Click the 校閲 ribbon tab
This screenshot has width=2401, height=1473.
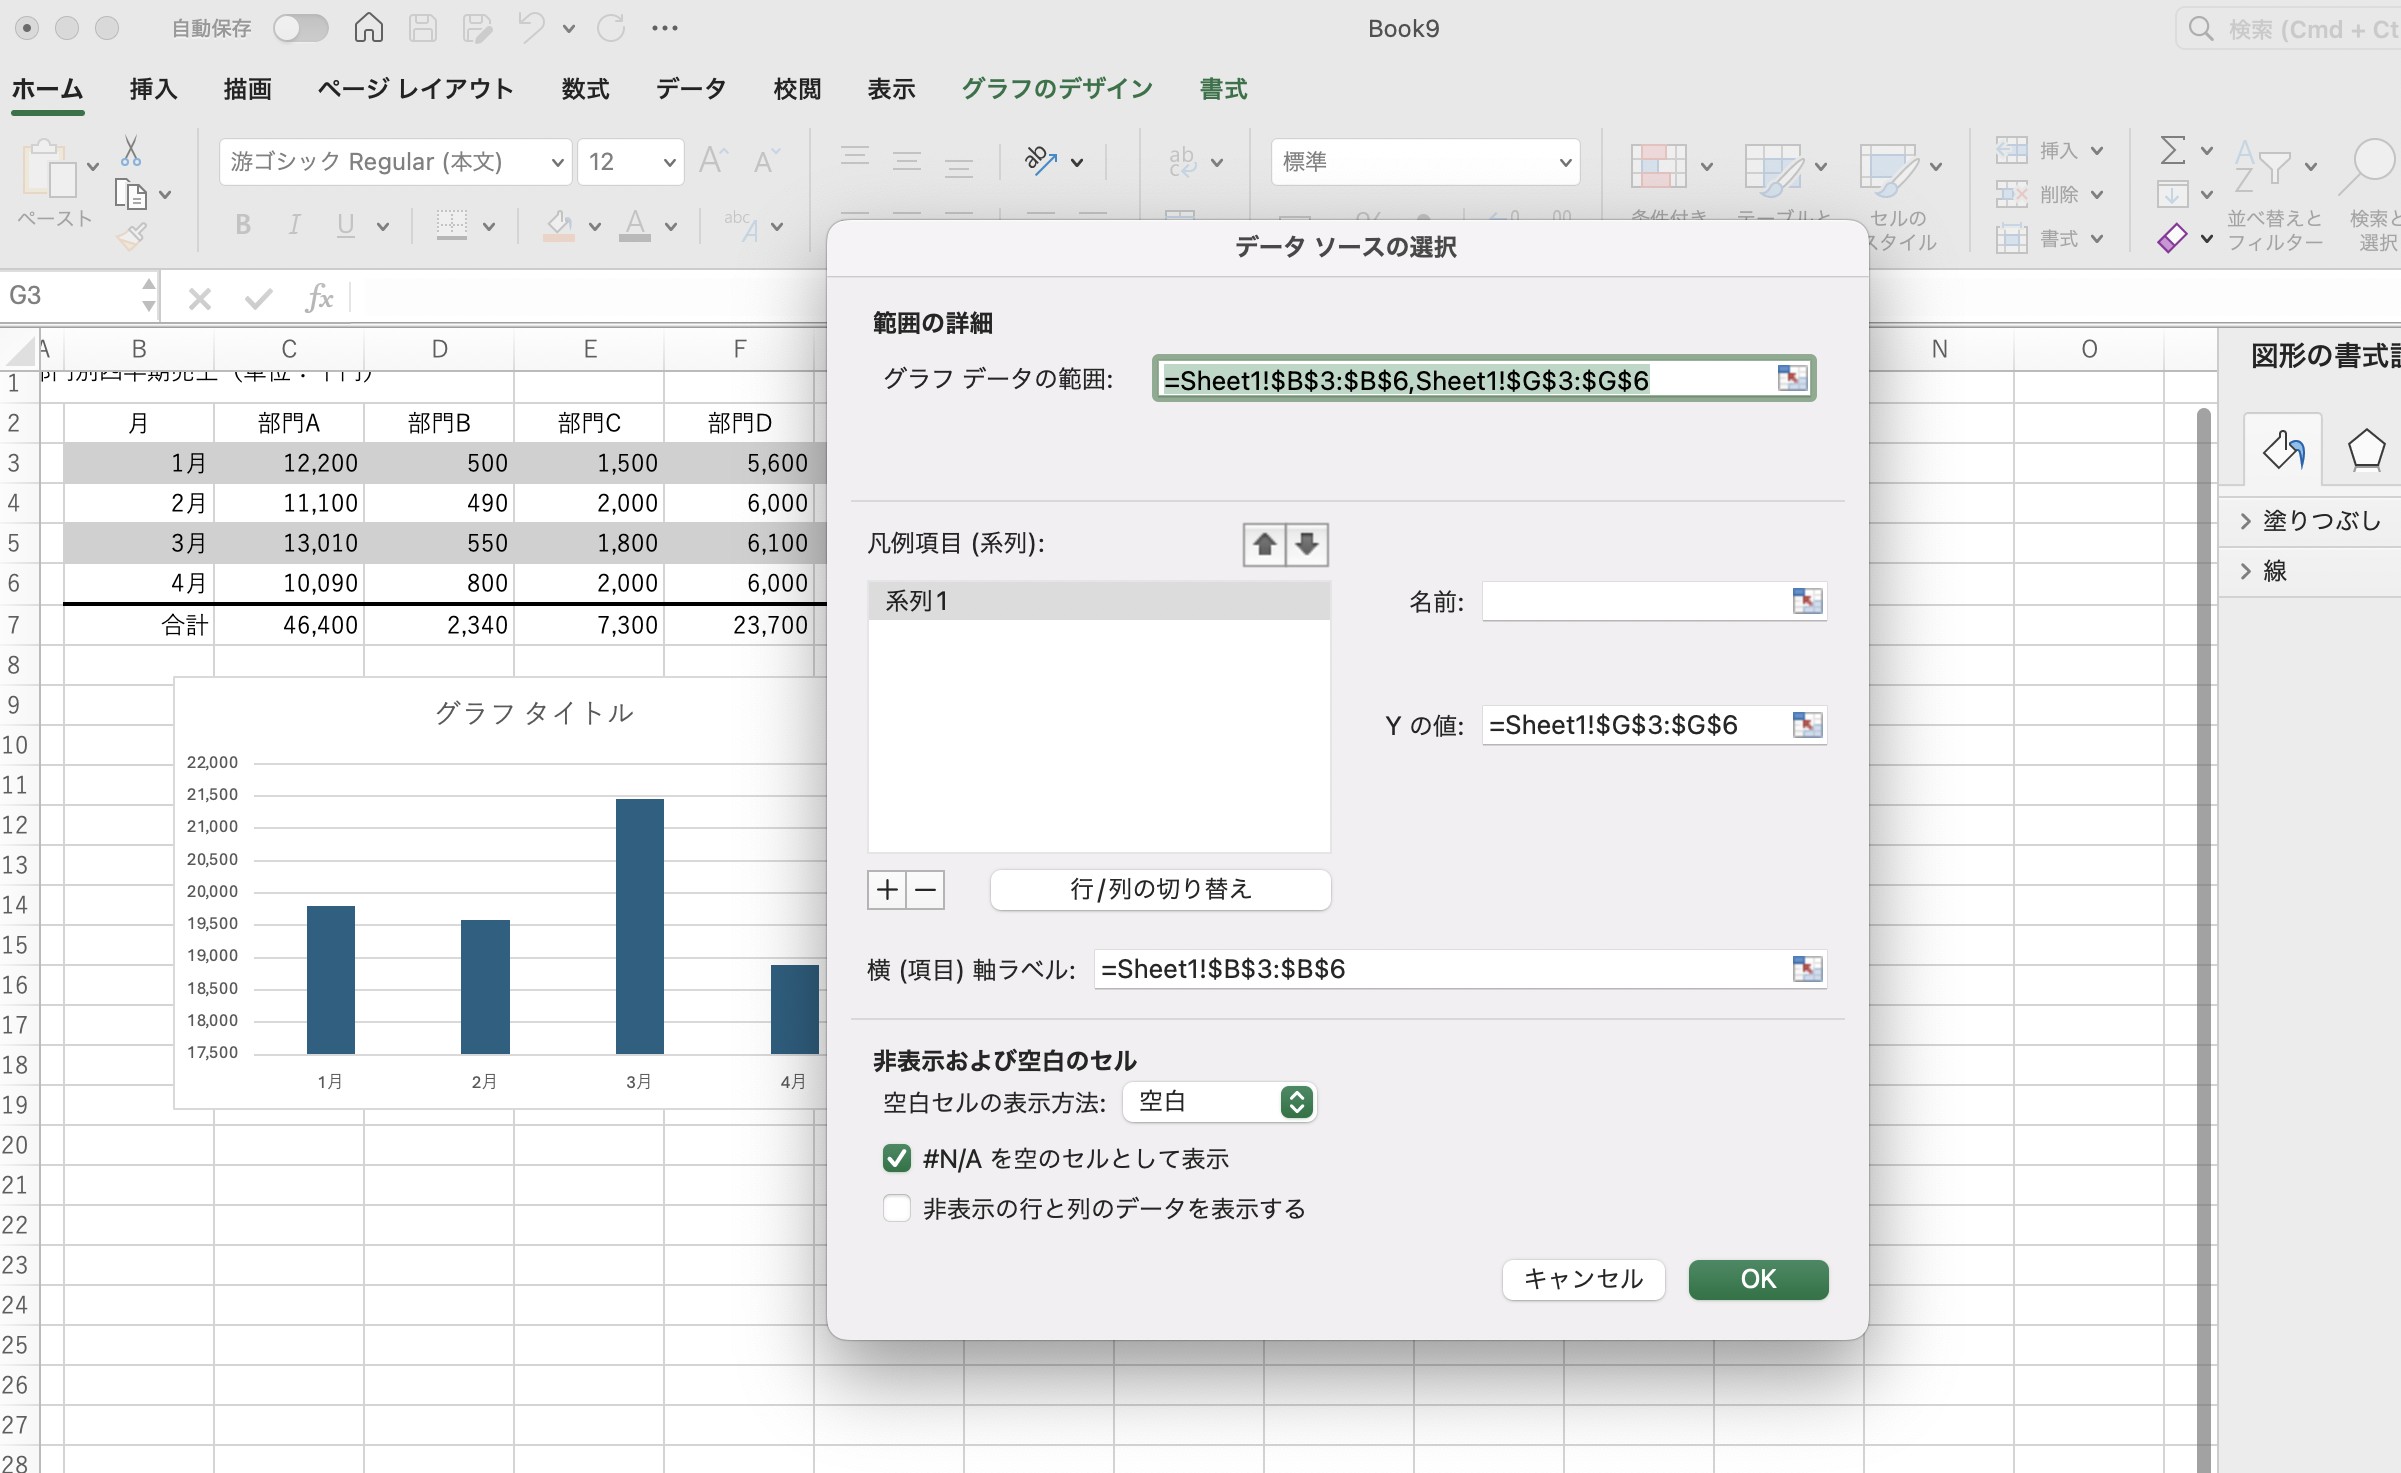[797, 89]
